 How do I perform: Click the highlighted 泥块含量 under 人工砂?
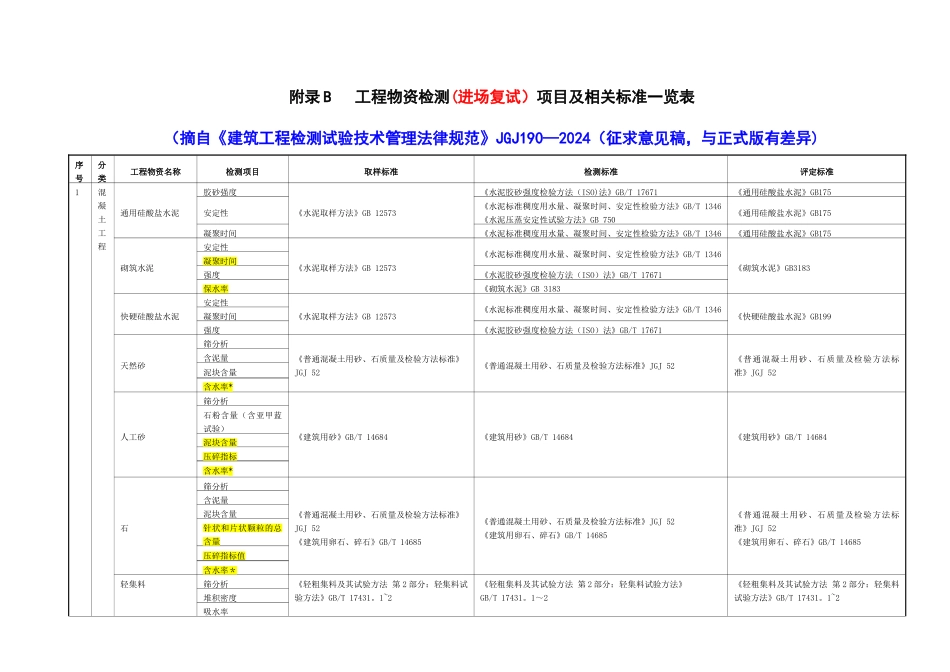220,442
